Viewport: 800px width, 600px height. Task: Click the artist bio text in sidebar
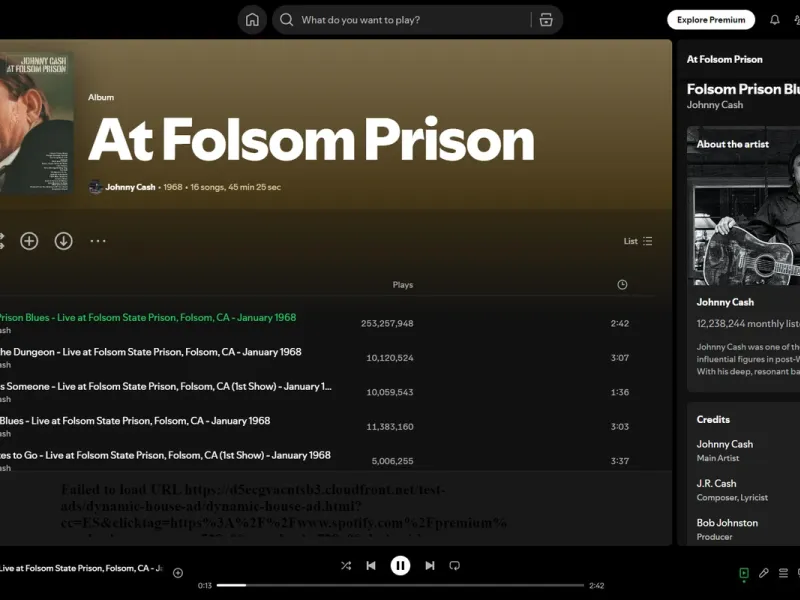click(x=748, y=359)
